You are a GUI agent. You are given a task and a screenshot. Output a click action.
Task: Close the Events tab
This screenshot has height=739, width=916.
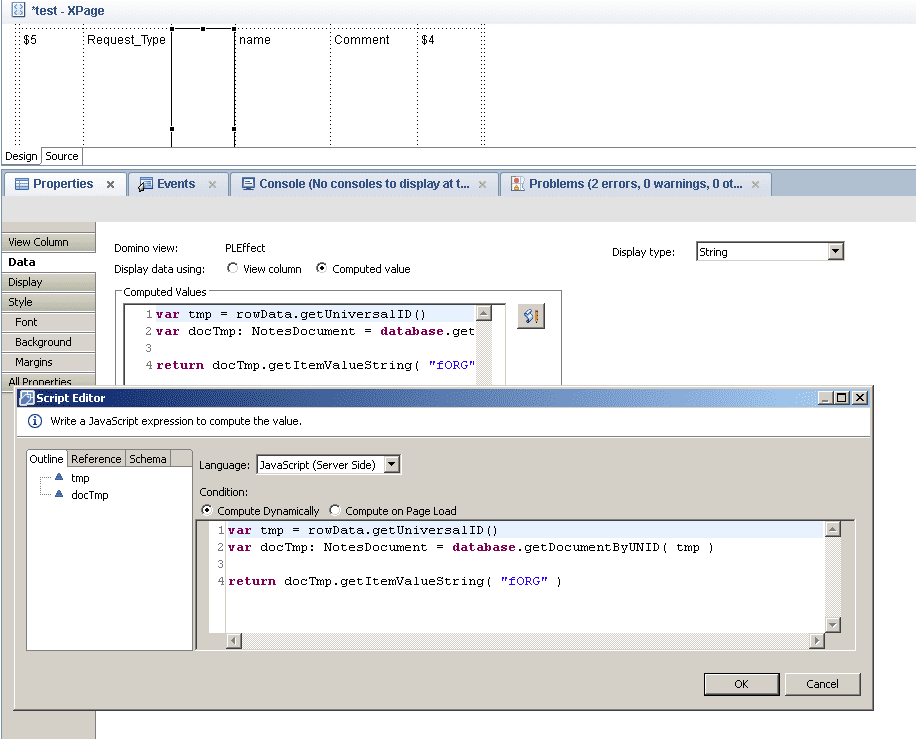[x=212, y=185]
